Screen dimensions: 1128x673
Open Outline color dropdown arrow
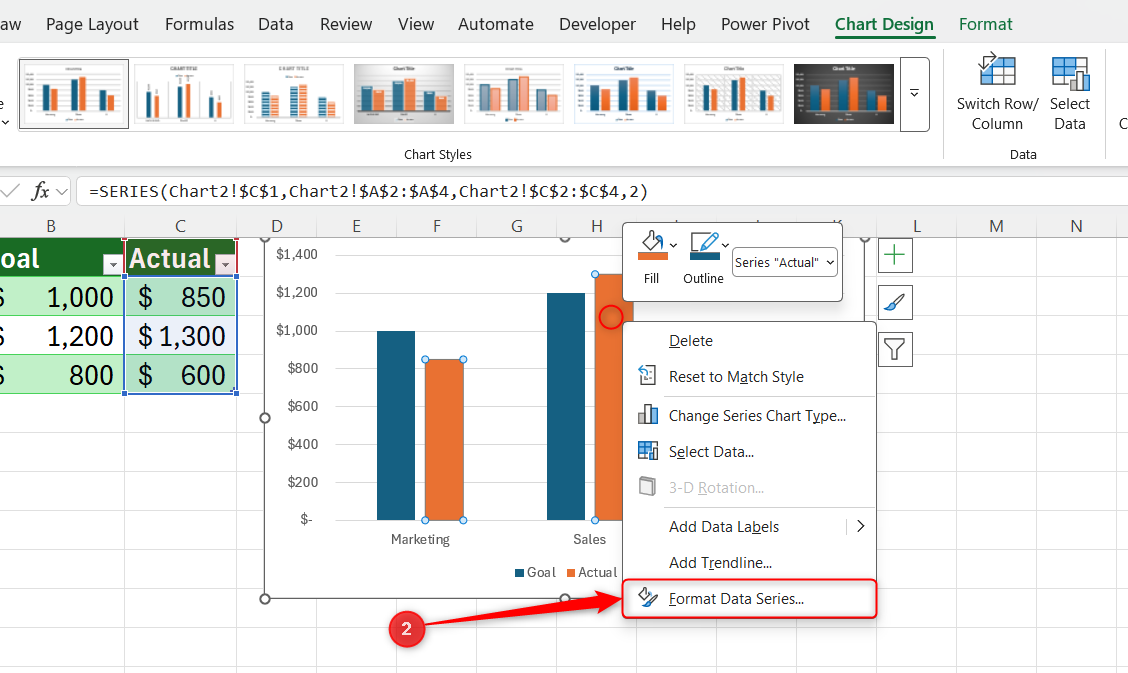pyautogui.click(x=725, y=245)
